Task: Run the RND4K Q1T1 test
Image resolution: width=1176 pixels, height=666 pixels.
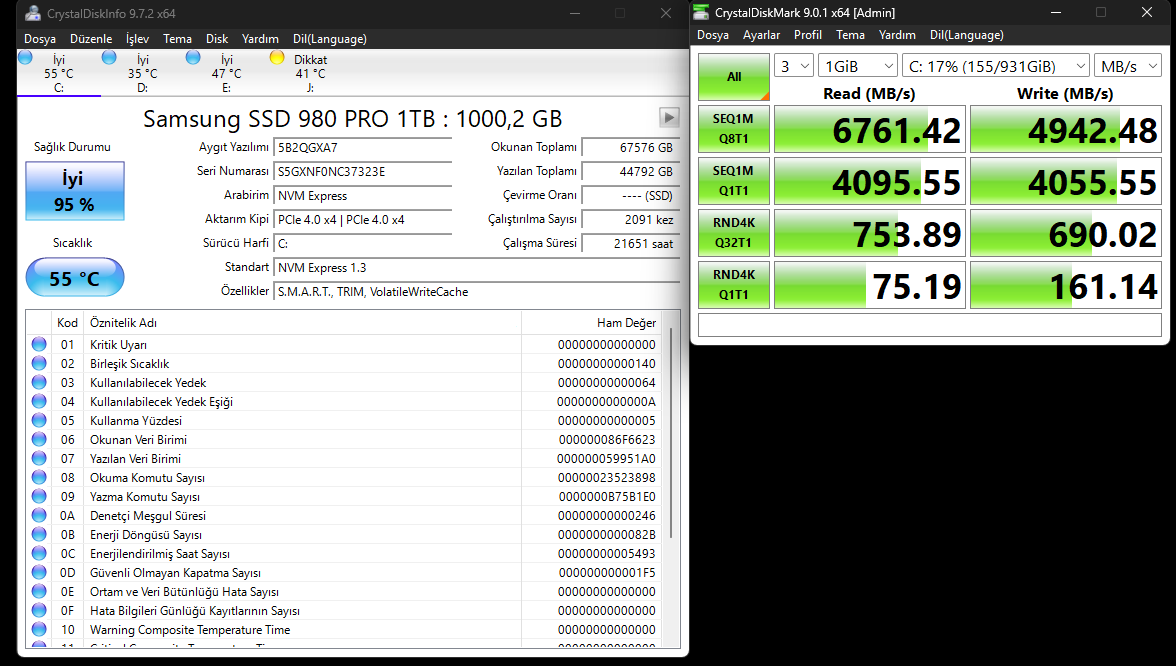Action: pos(734,284)
